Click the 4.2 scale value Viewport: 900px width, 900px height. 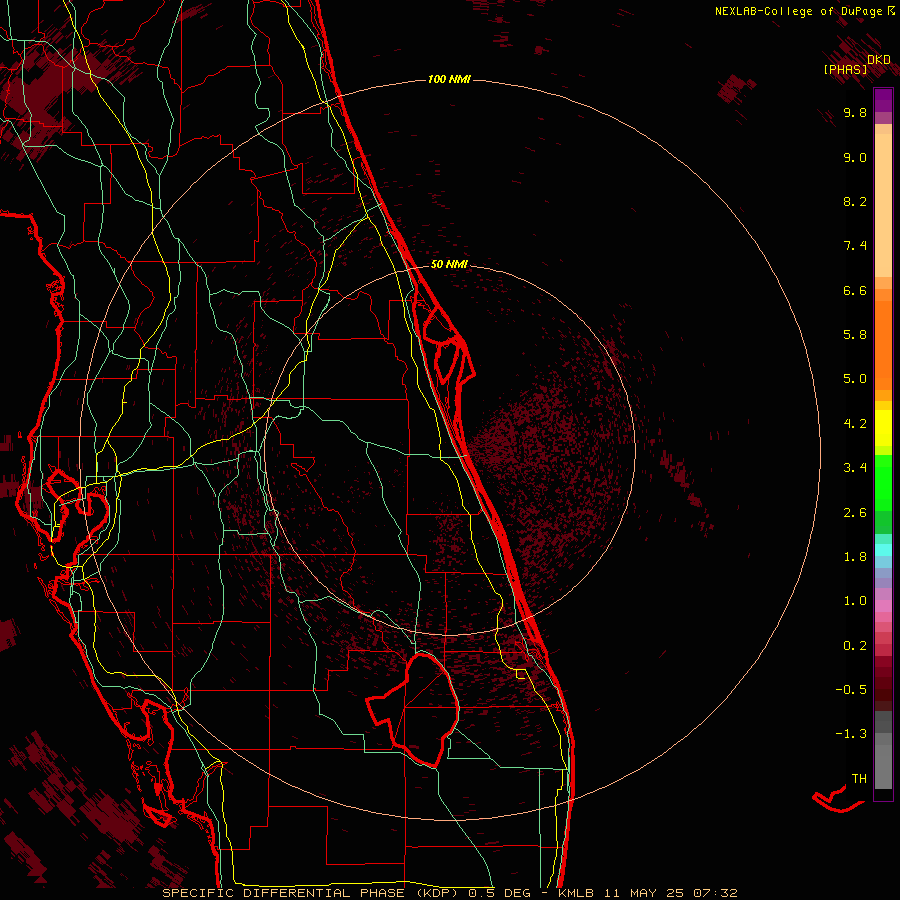855,424
